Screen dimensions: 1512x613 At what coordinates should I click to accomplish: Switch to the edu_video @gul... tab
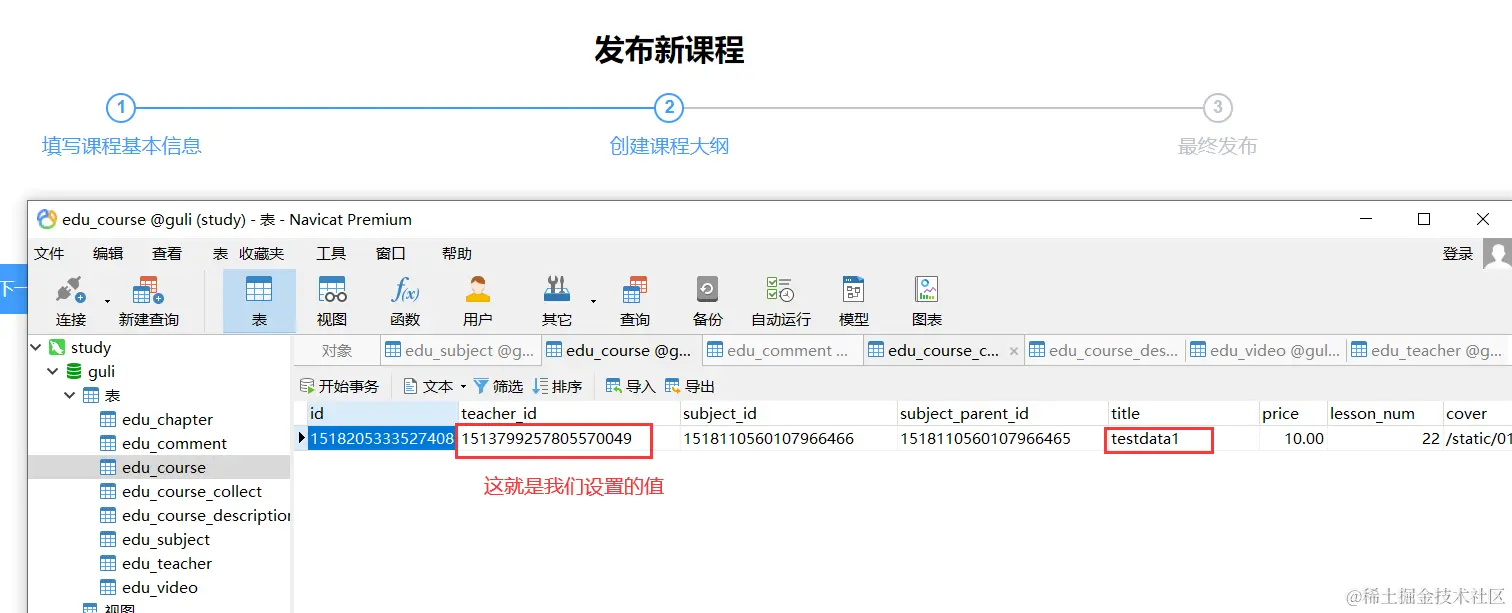pos(1266,351)
